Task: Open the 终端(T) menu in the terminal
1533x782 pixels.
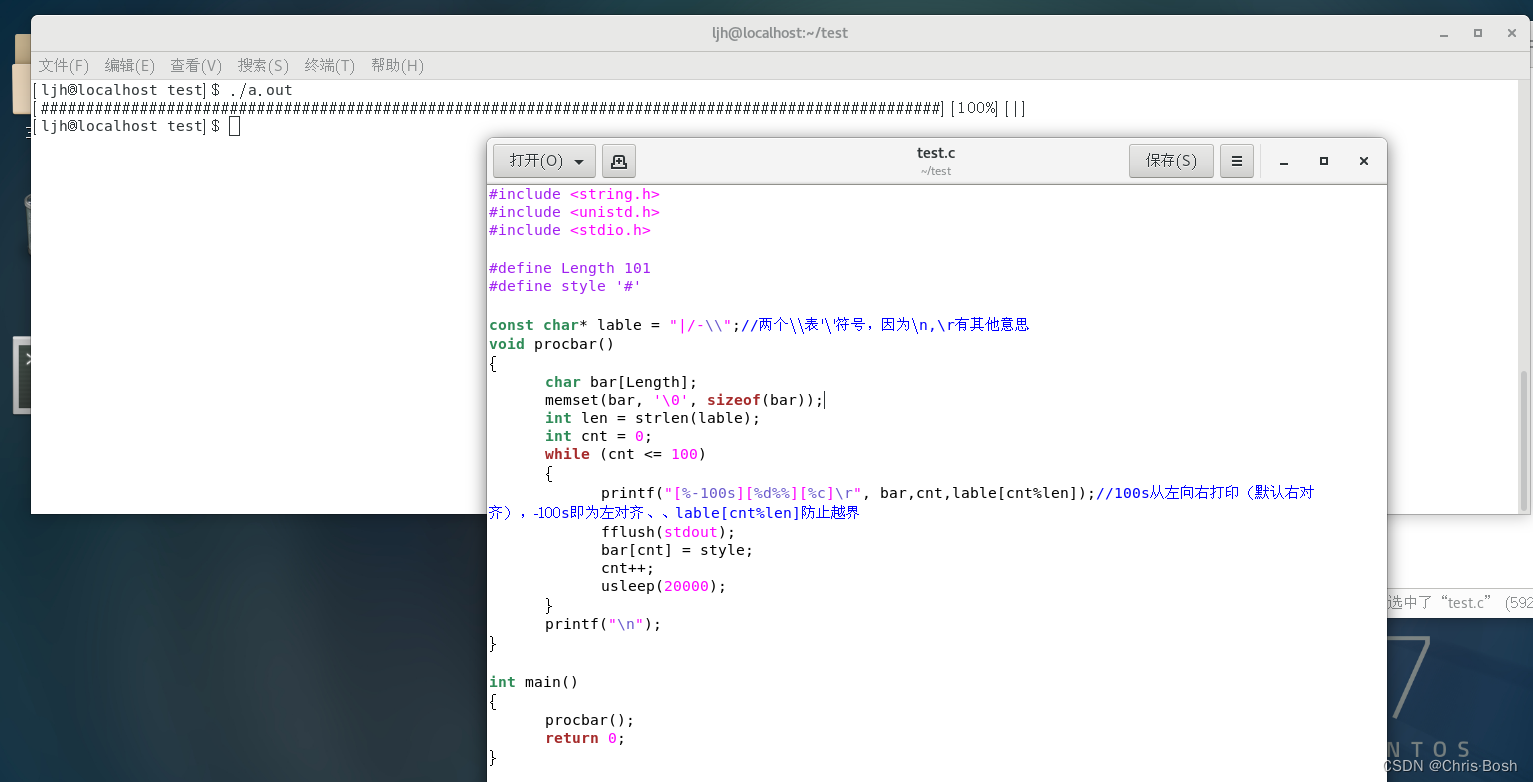Action: 329,65
